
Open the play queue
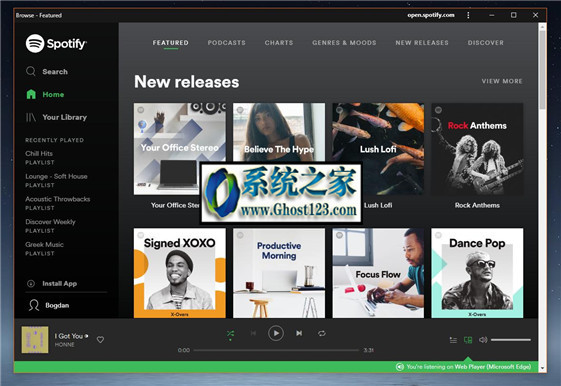453,340
